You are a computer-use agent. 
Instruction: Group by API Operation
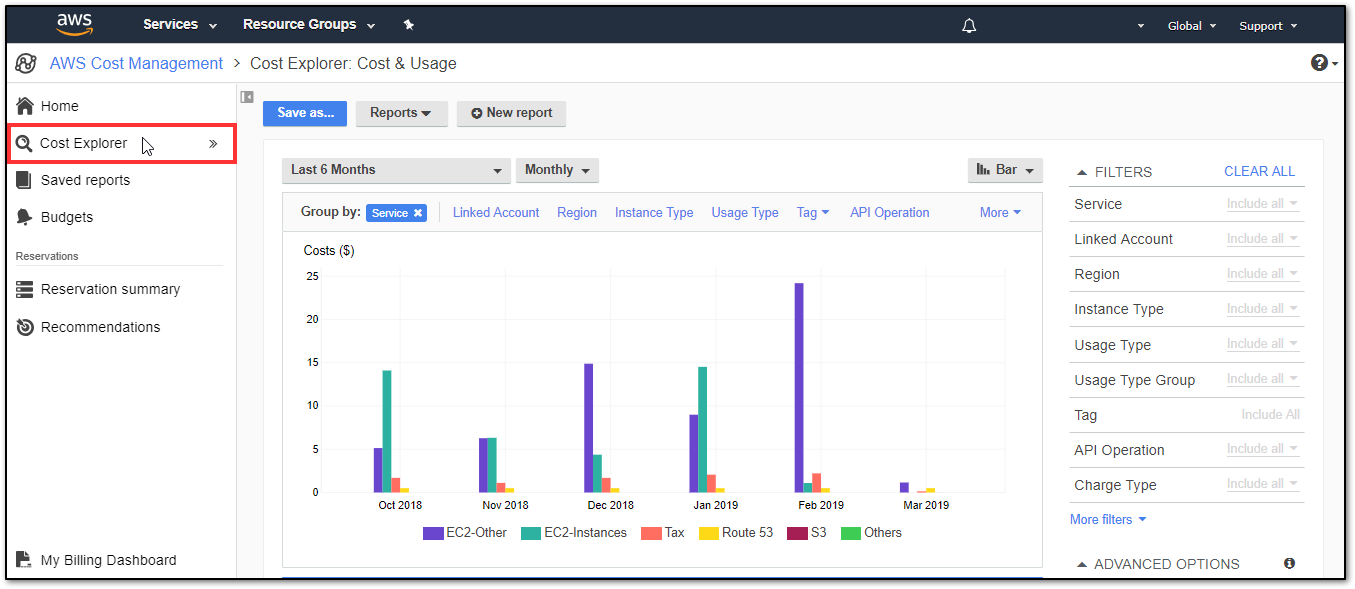890,213
